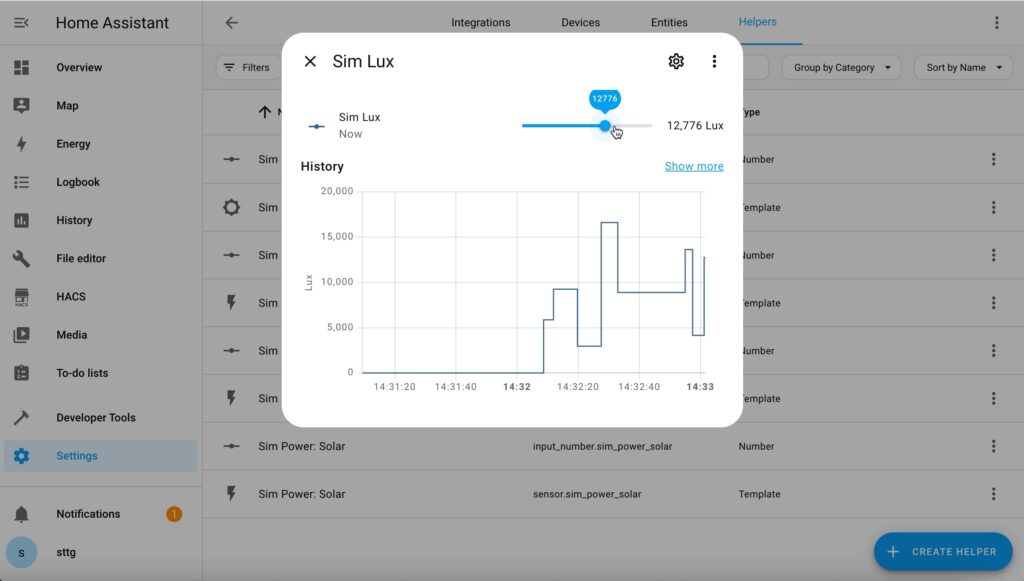Open the page overflow menu in top bar

click(x=997, y=23)
